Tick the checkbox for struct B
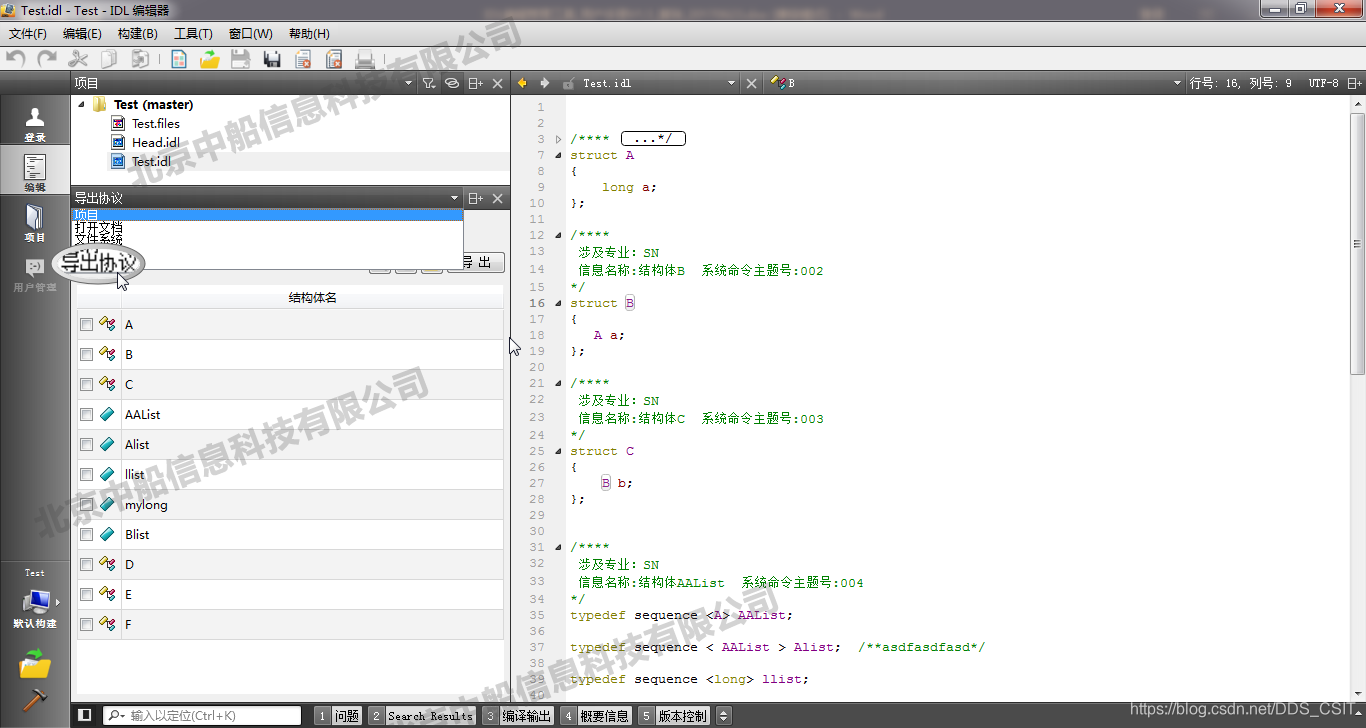This screenshot has width=1366, height=728. click(x=87, y=354)
